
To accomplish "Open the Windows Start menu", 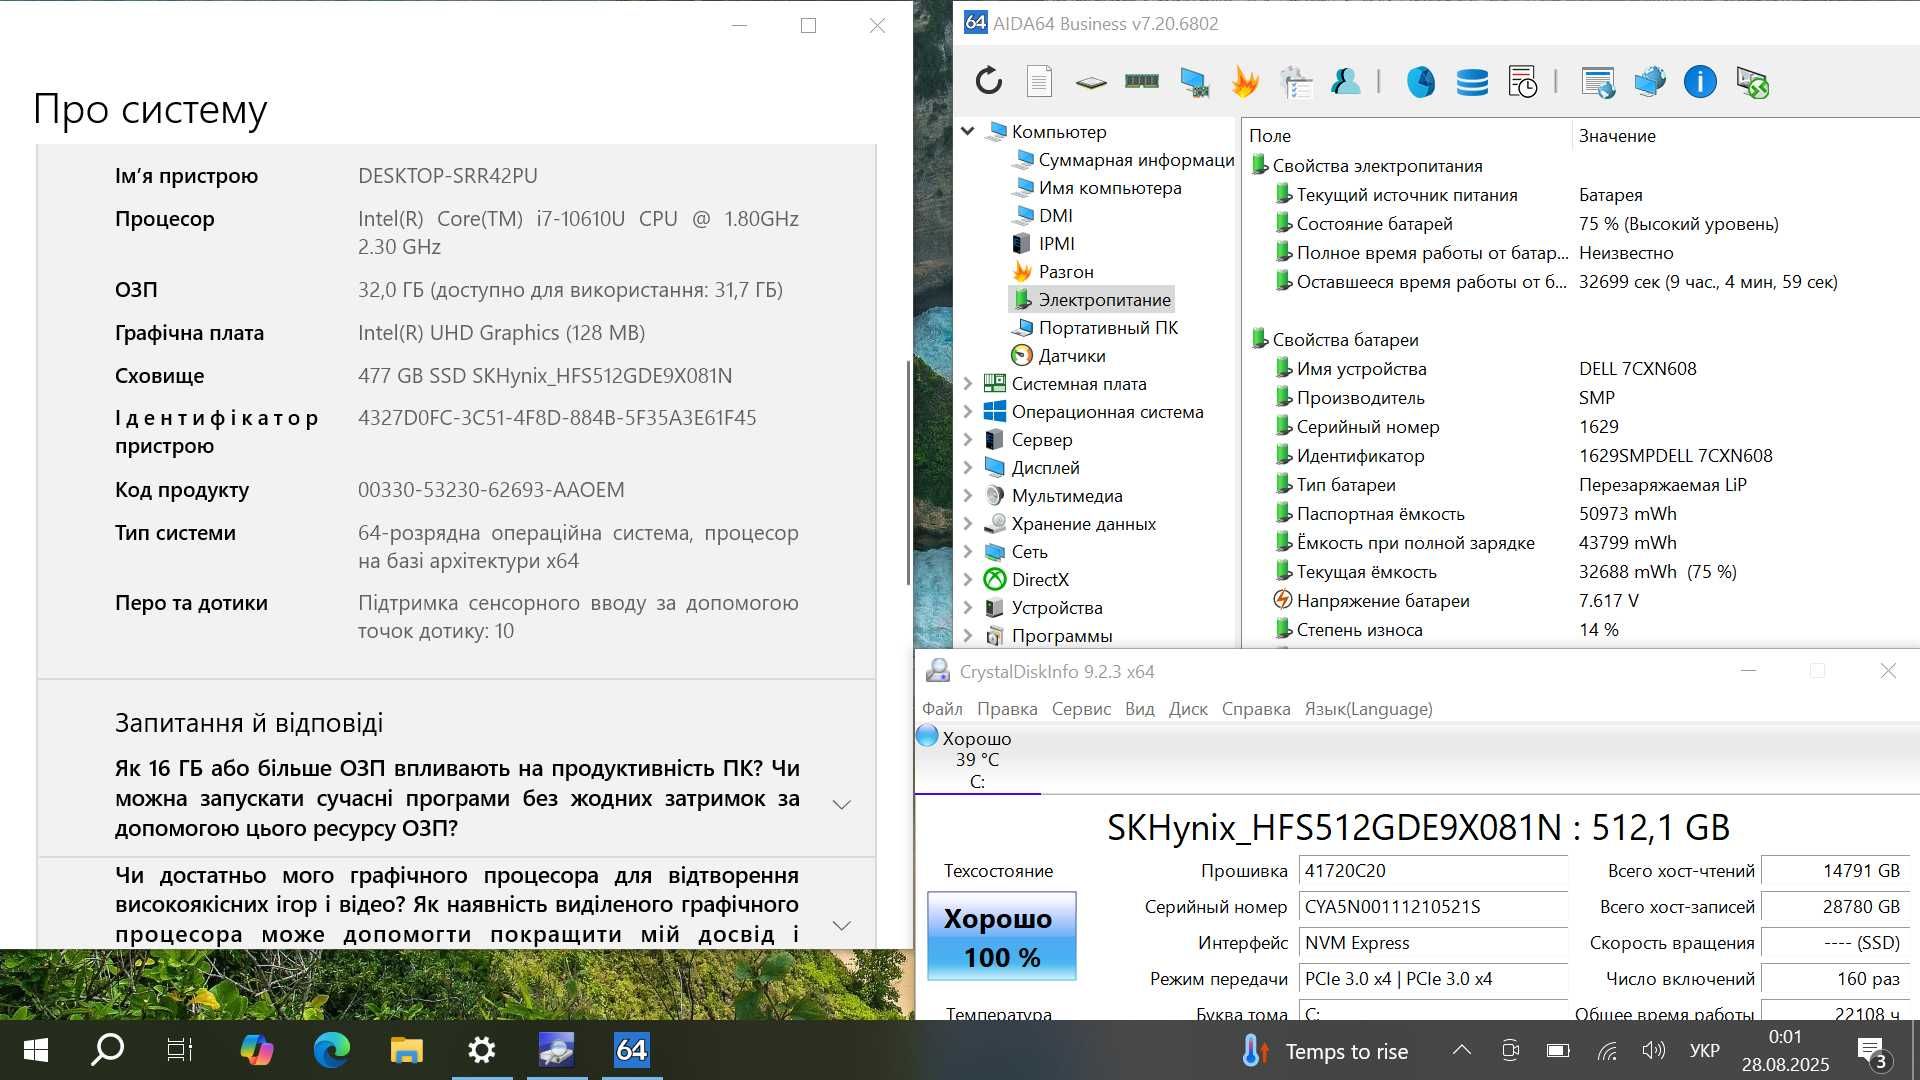I will click(35, 1050).
